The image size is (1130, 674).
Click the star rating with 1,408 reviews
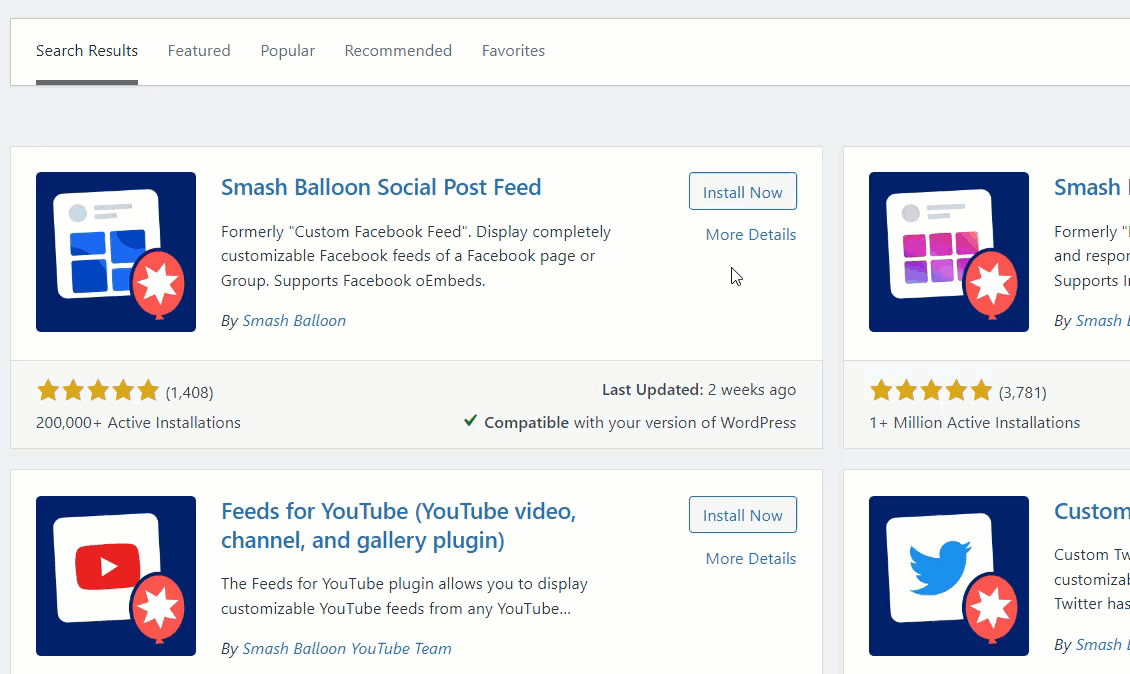tap(98, 391)
